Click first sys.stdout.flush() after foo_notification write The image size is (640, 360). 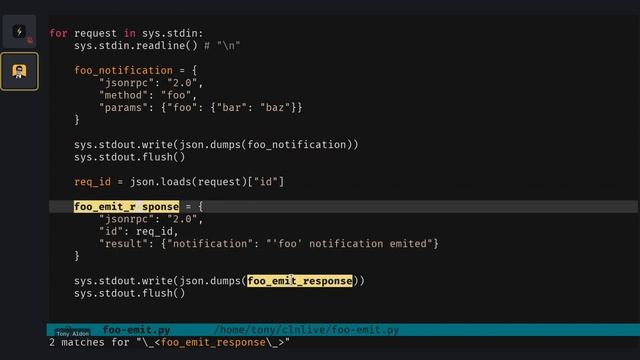click(129, 157)
